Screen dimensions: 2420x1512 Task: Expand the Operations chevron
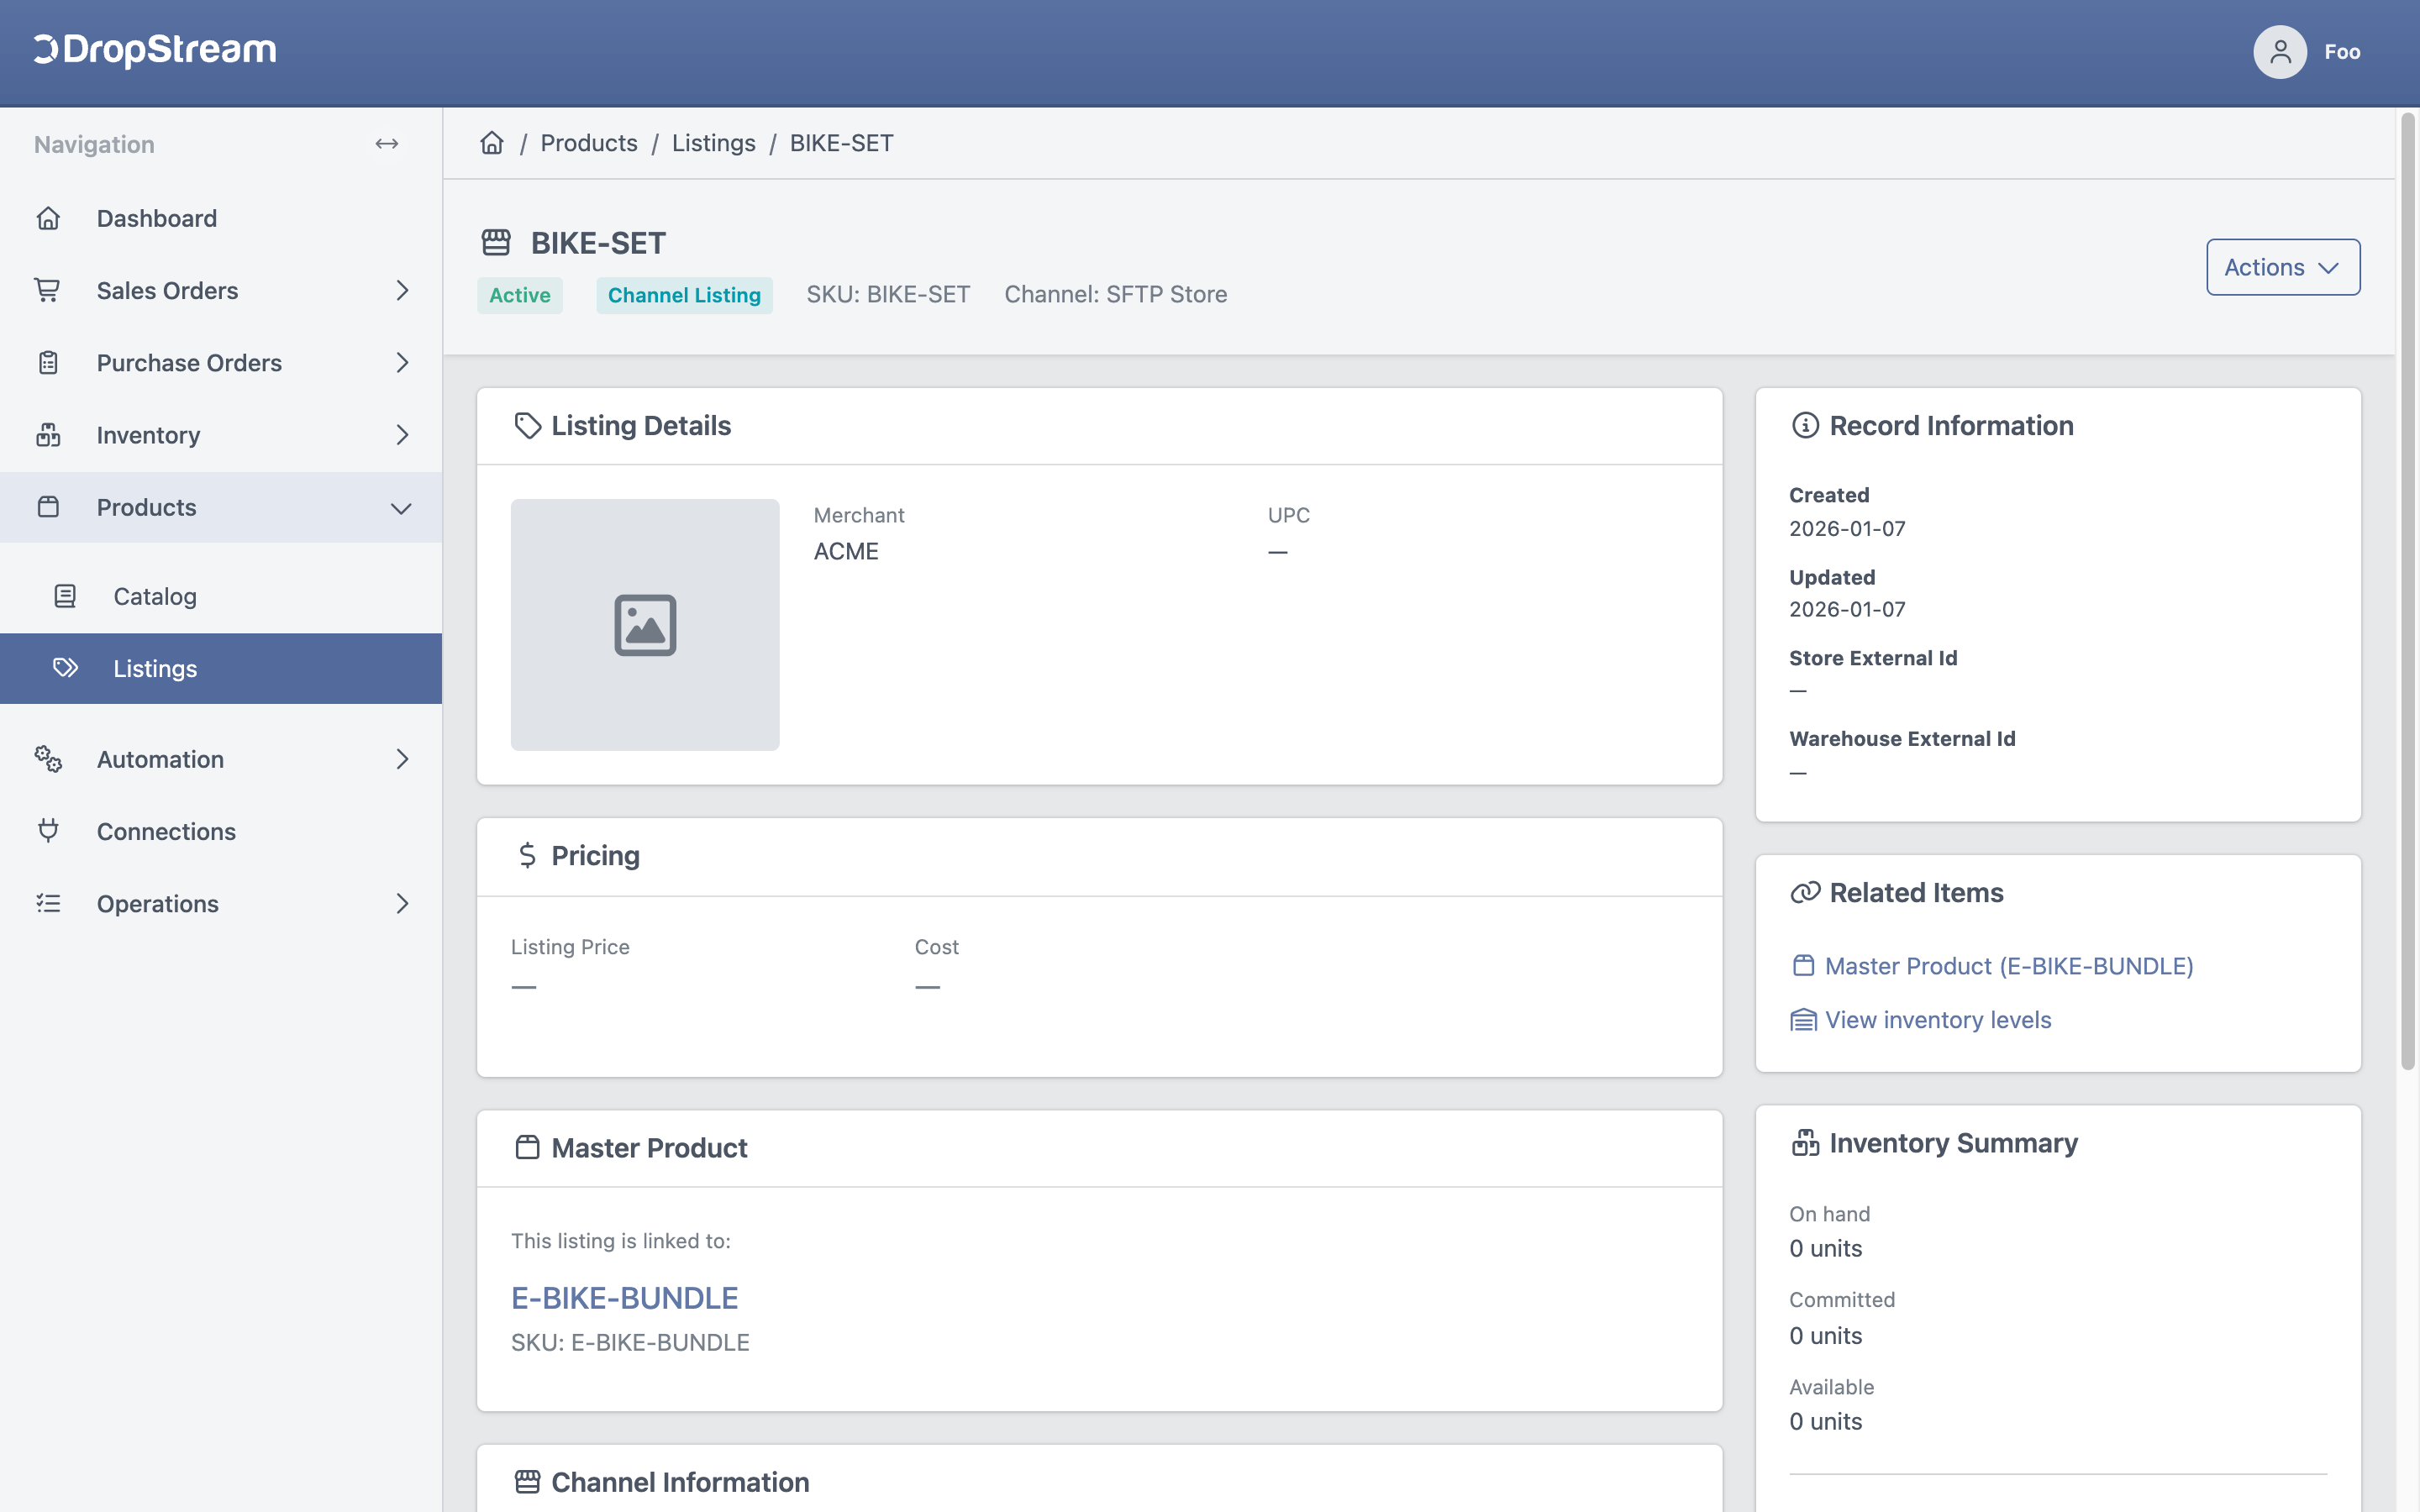point(402,903)
